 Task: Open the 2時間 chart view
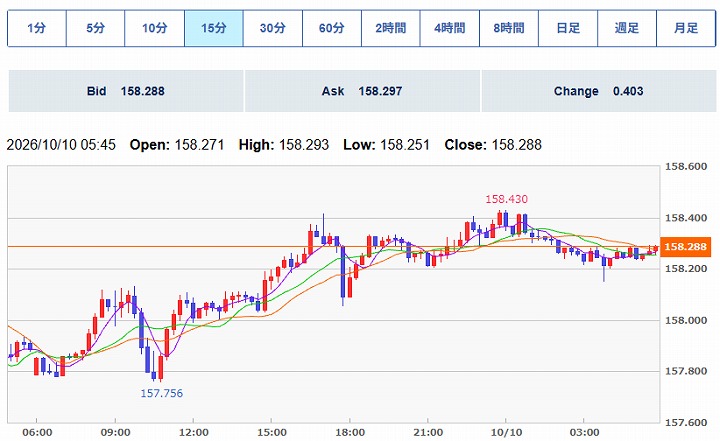(x=391, y=28)
